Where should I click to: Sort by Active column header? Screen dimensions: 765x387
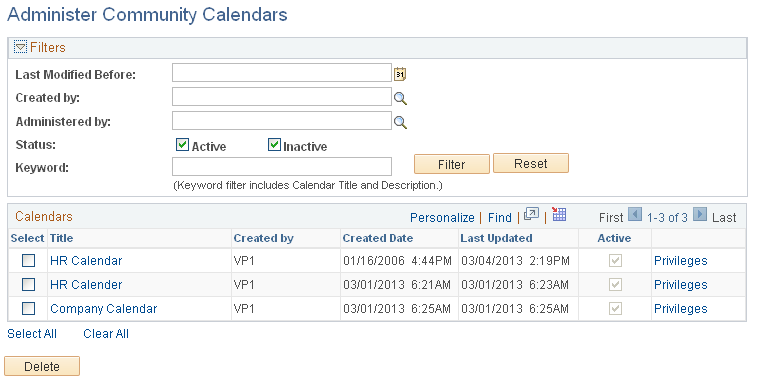tap(614, 238)
